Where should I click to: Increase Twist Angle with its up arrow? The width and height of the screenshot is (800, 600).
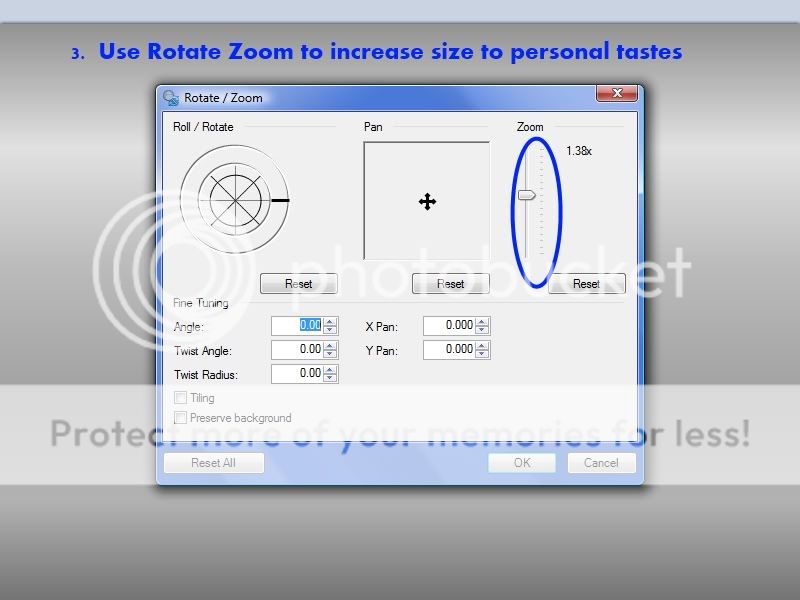pyautogui.click(x=330, y=345)
